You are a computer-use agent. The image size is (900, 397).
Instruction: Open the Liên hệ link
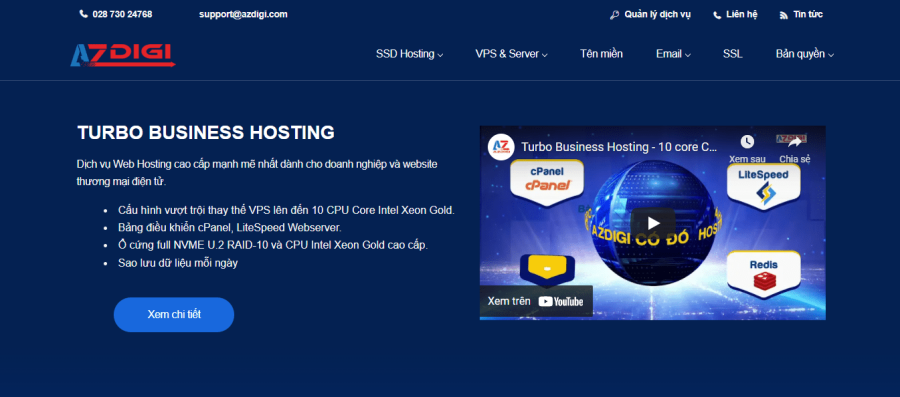(x=742, y=15)
